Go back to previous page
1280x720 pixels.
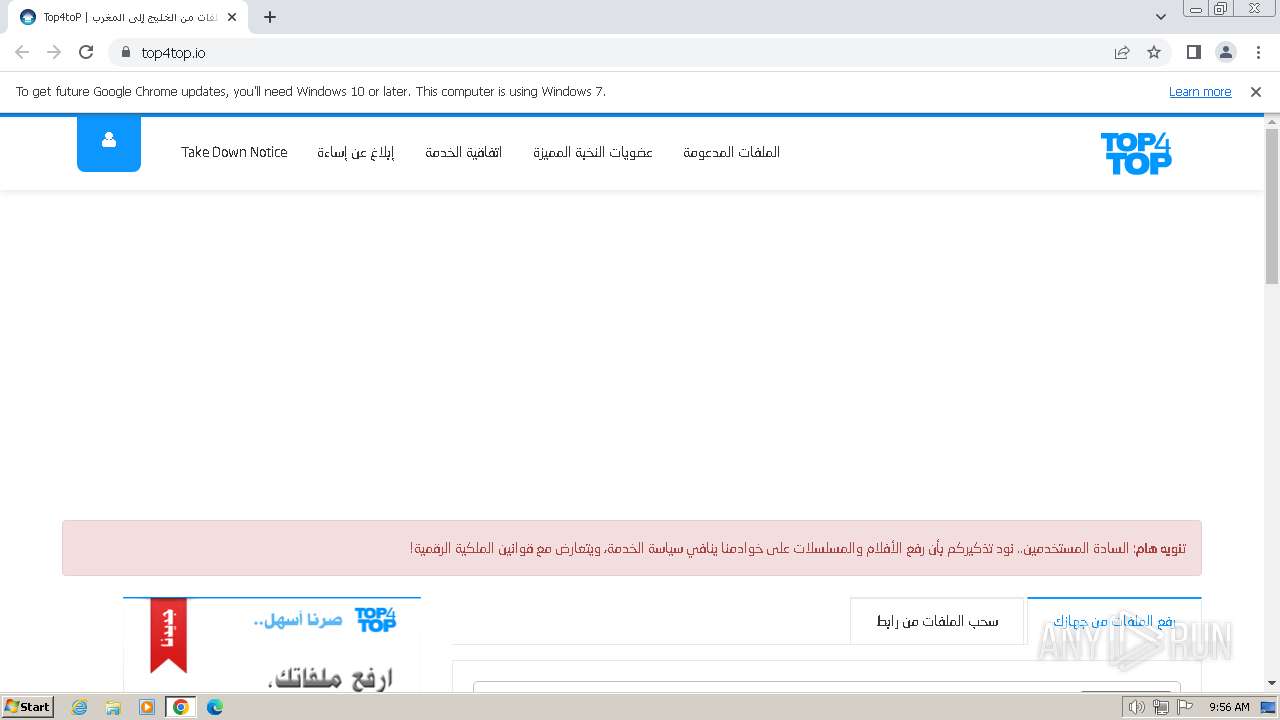(x=22, y=52)
